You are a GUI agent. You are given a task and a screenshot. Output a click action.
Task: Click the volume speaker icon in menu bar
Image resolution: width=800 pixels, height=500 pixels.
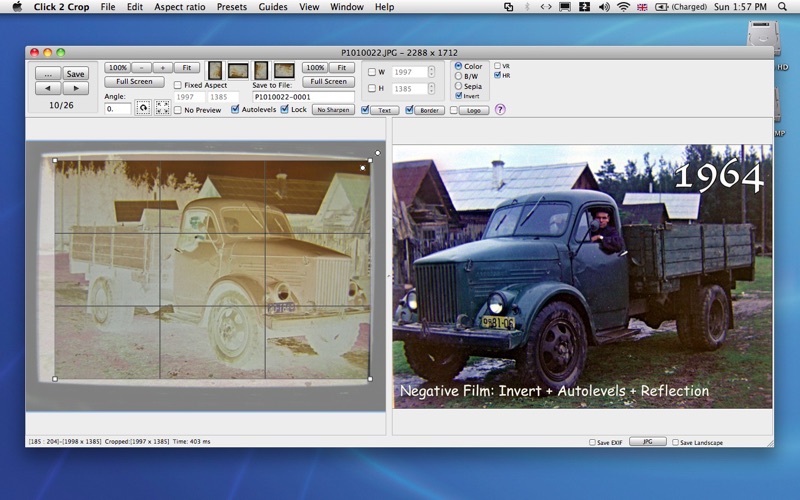pos(604,7)
